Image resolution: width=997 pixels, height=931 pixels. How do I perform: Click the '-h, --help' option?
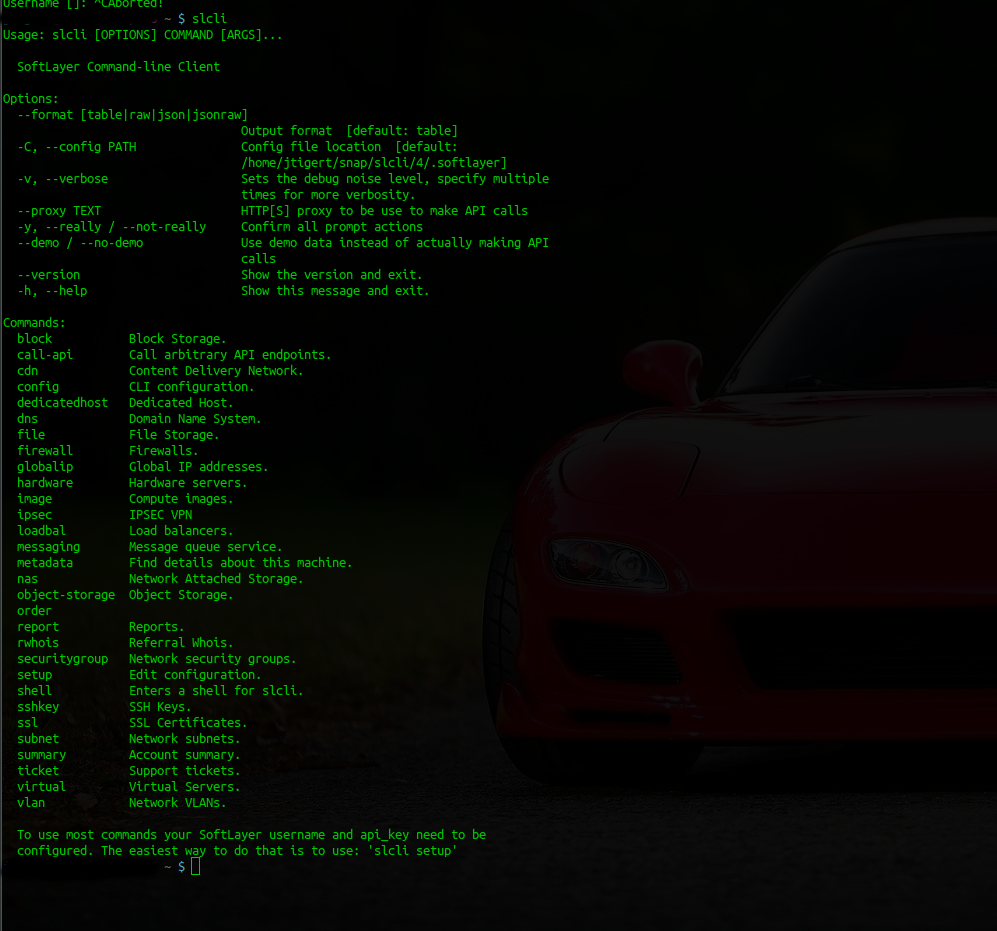pyautogui.click(x=52, y=291)
